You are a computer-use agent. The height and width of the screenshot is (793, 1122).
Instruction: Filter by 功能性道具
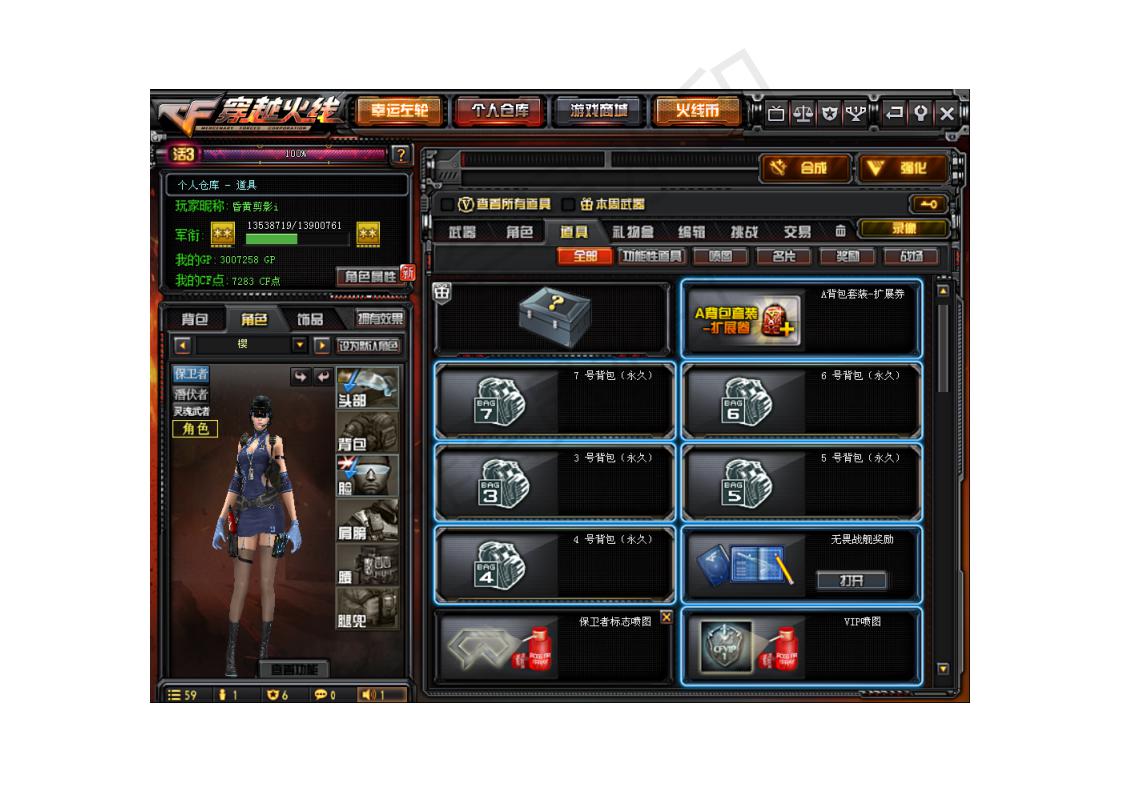pos(652,256)
